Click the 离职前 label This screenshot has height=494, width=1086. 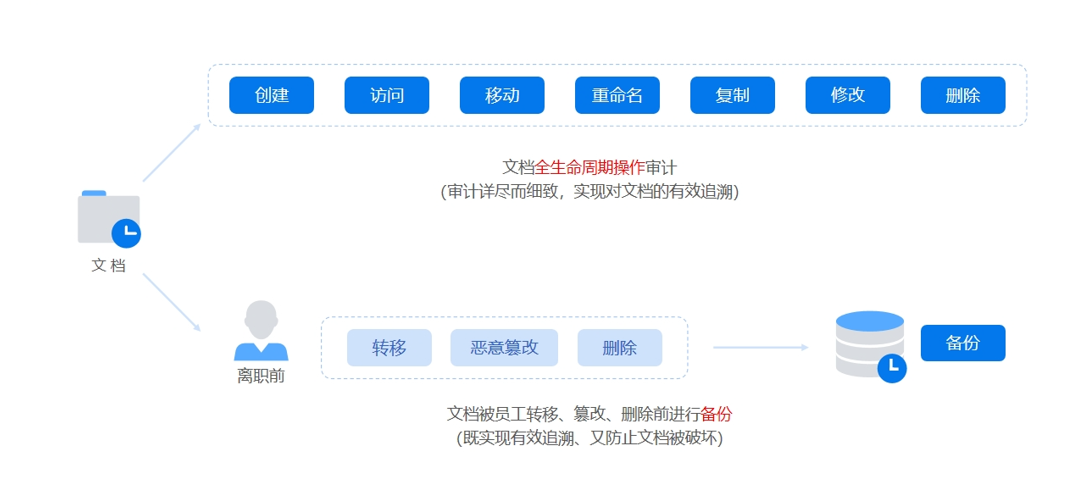261,377
